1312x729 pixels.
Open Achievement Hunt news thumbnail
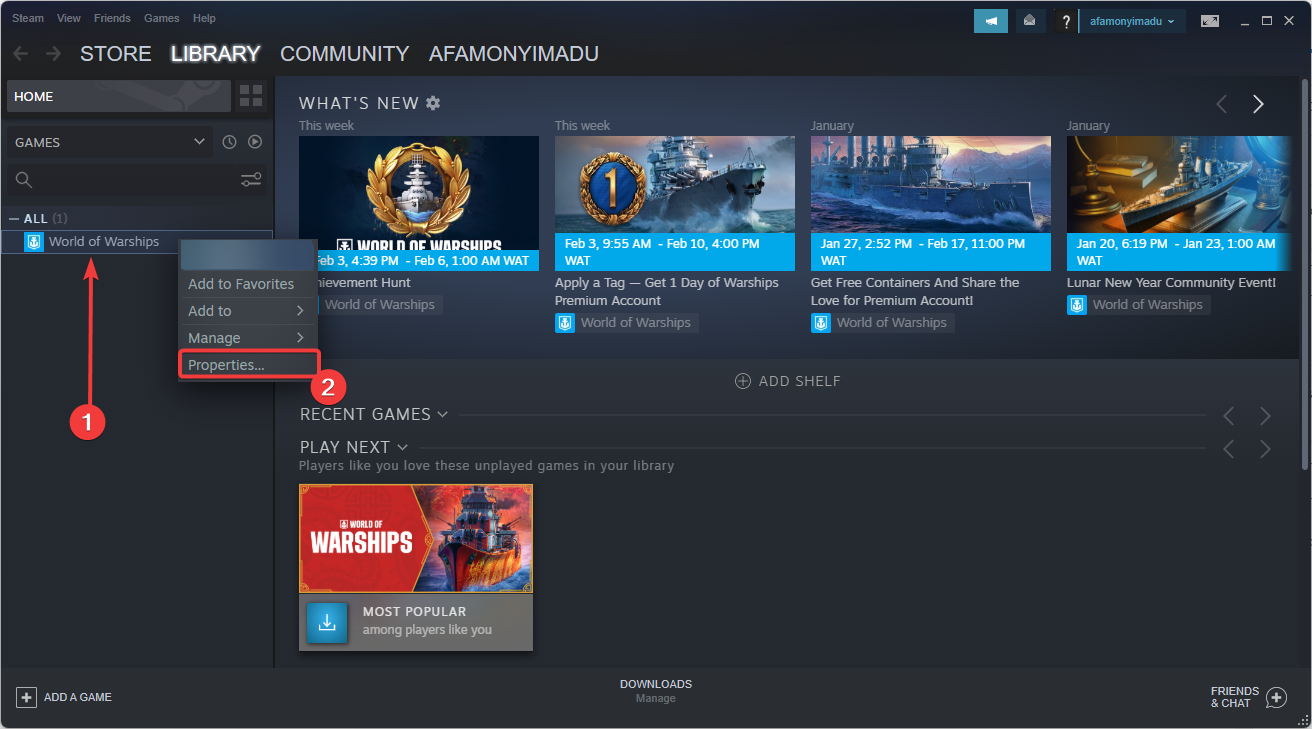419,204
